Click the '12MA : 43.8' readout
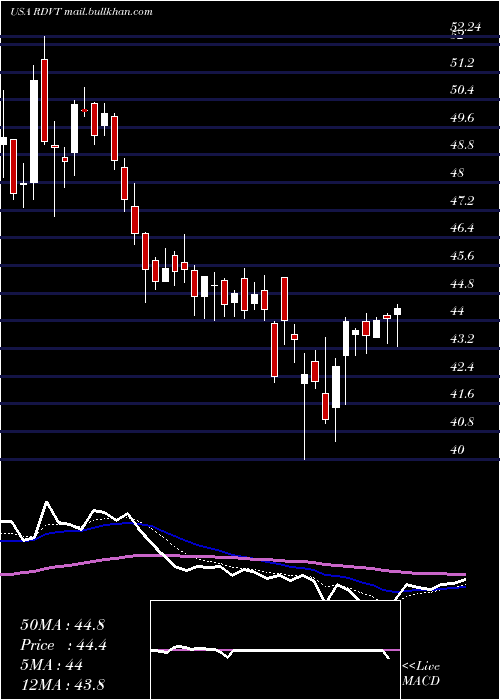 click(x=62, y=685)
